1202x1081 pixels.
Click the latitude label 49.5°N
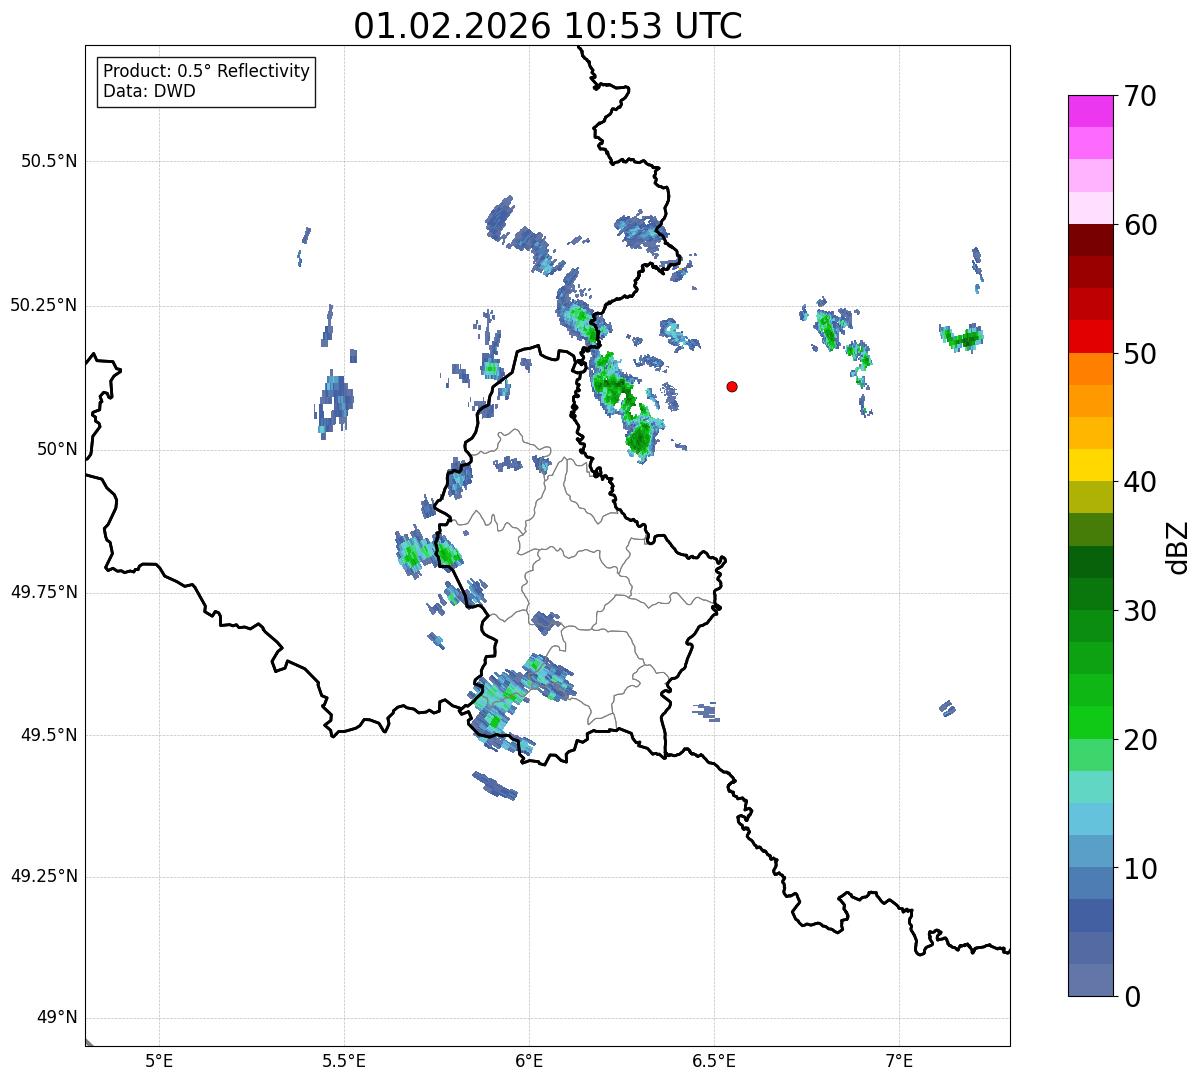49,736
